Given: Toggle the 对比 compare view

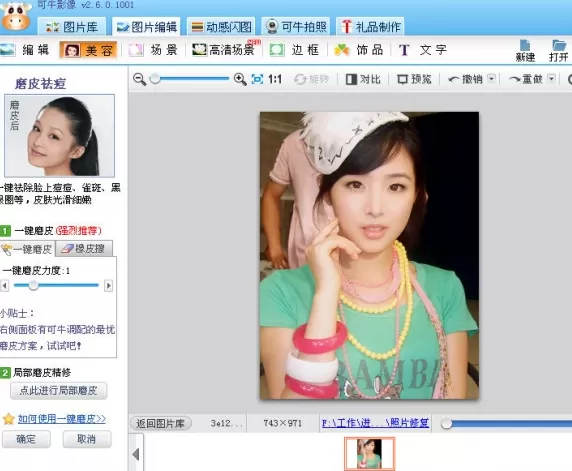Looking at the screenshot, I should point(363,79).
